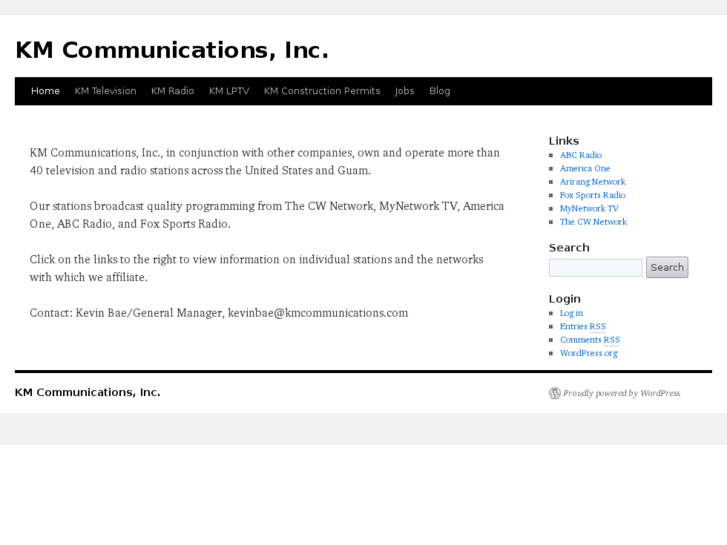Visit the WordPress.org link
Screen dimensions: 727x545
click(588, 353)
